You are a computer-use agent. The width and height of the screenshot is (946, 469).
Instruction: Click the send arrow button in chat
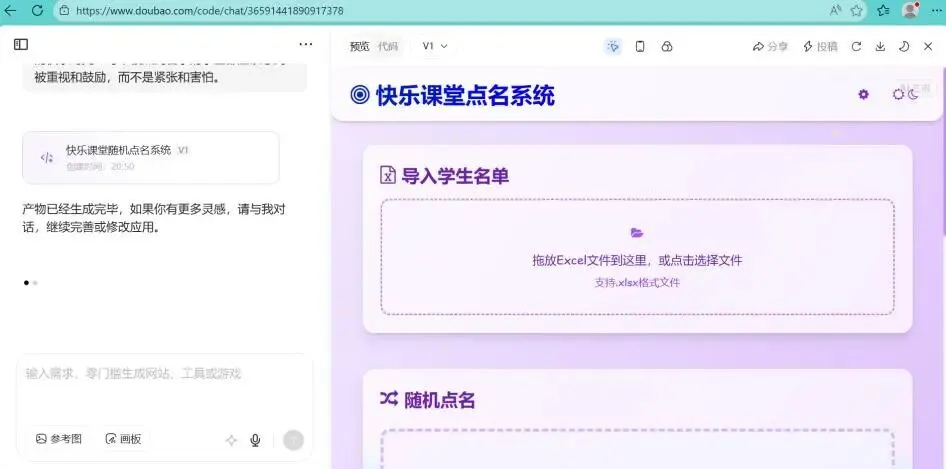(293, 440)
